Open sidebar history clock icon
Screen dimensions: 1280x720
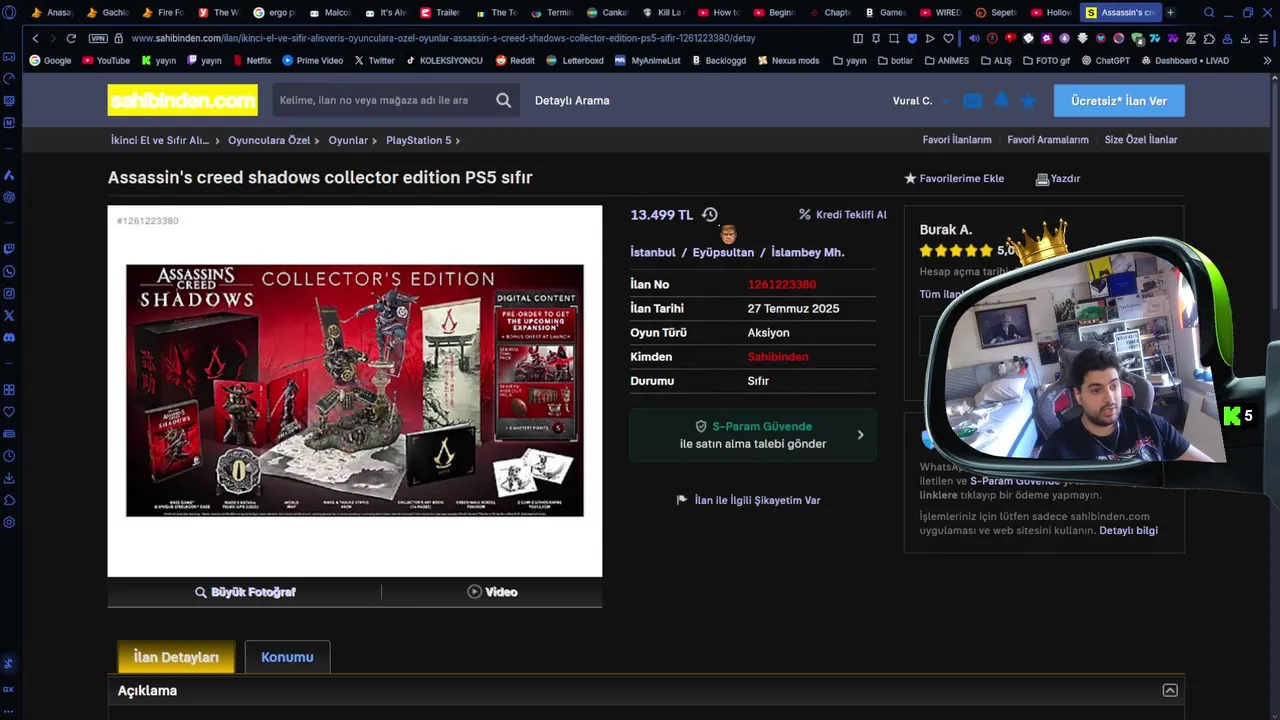(x=9, y=456)
